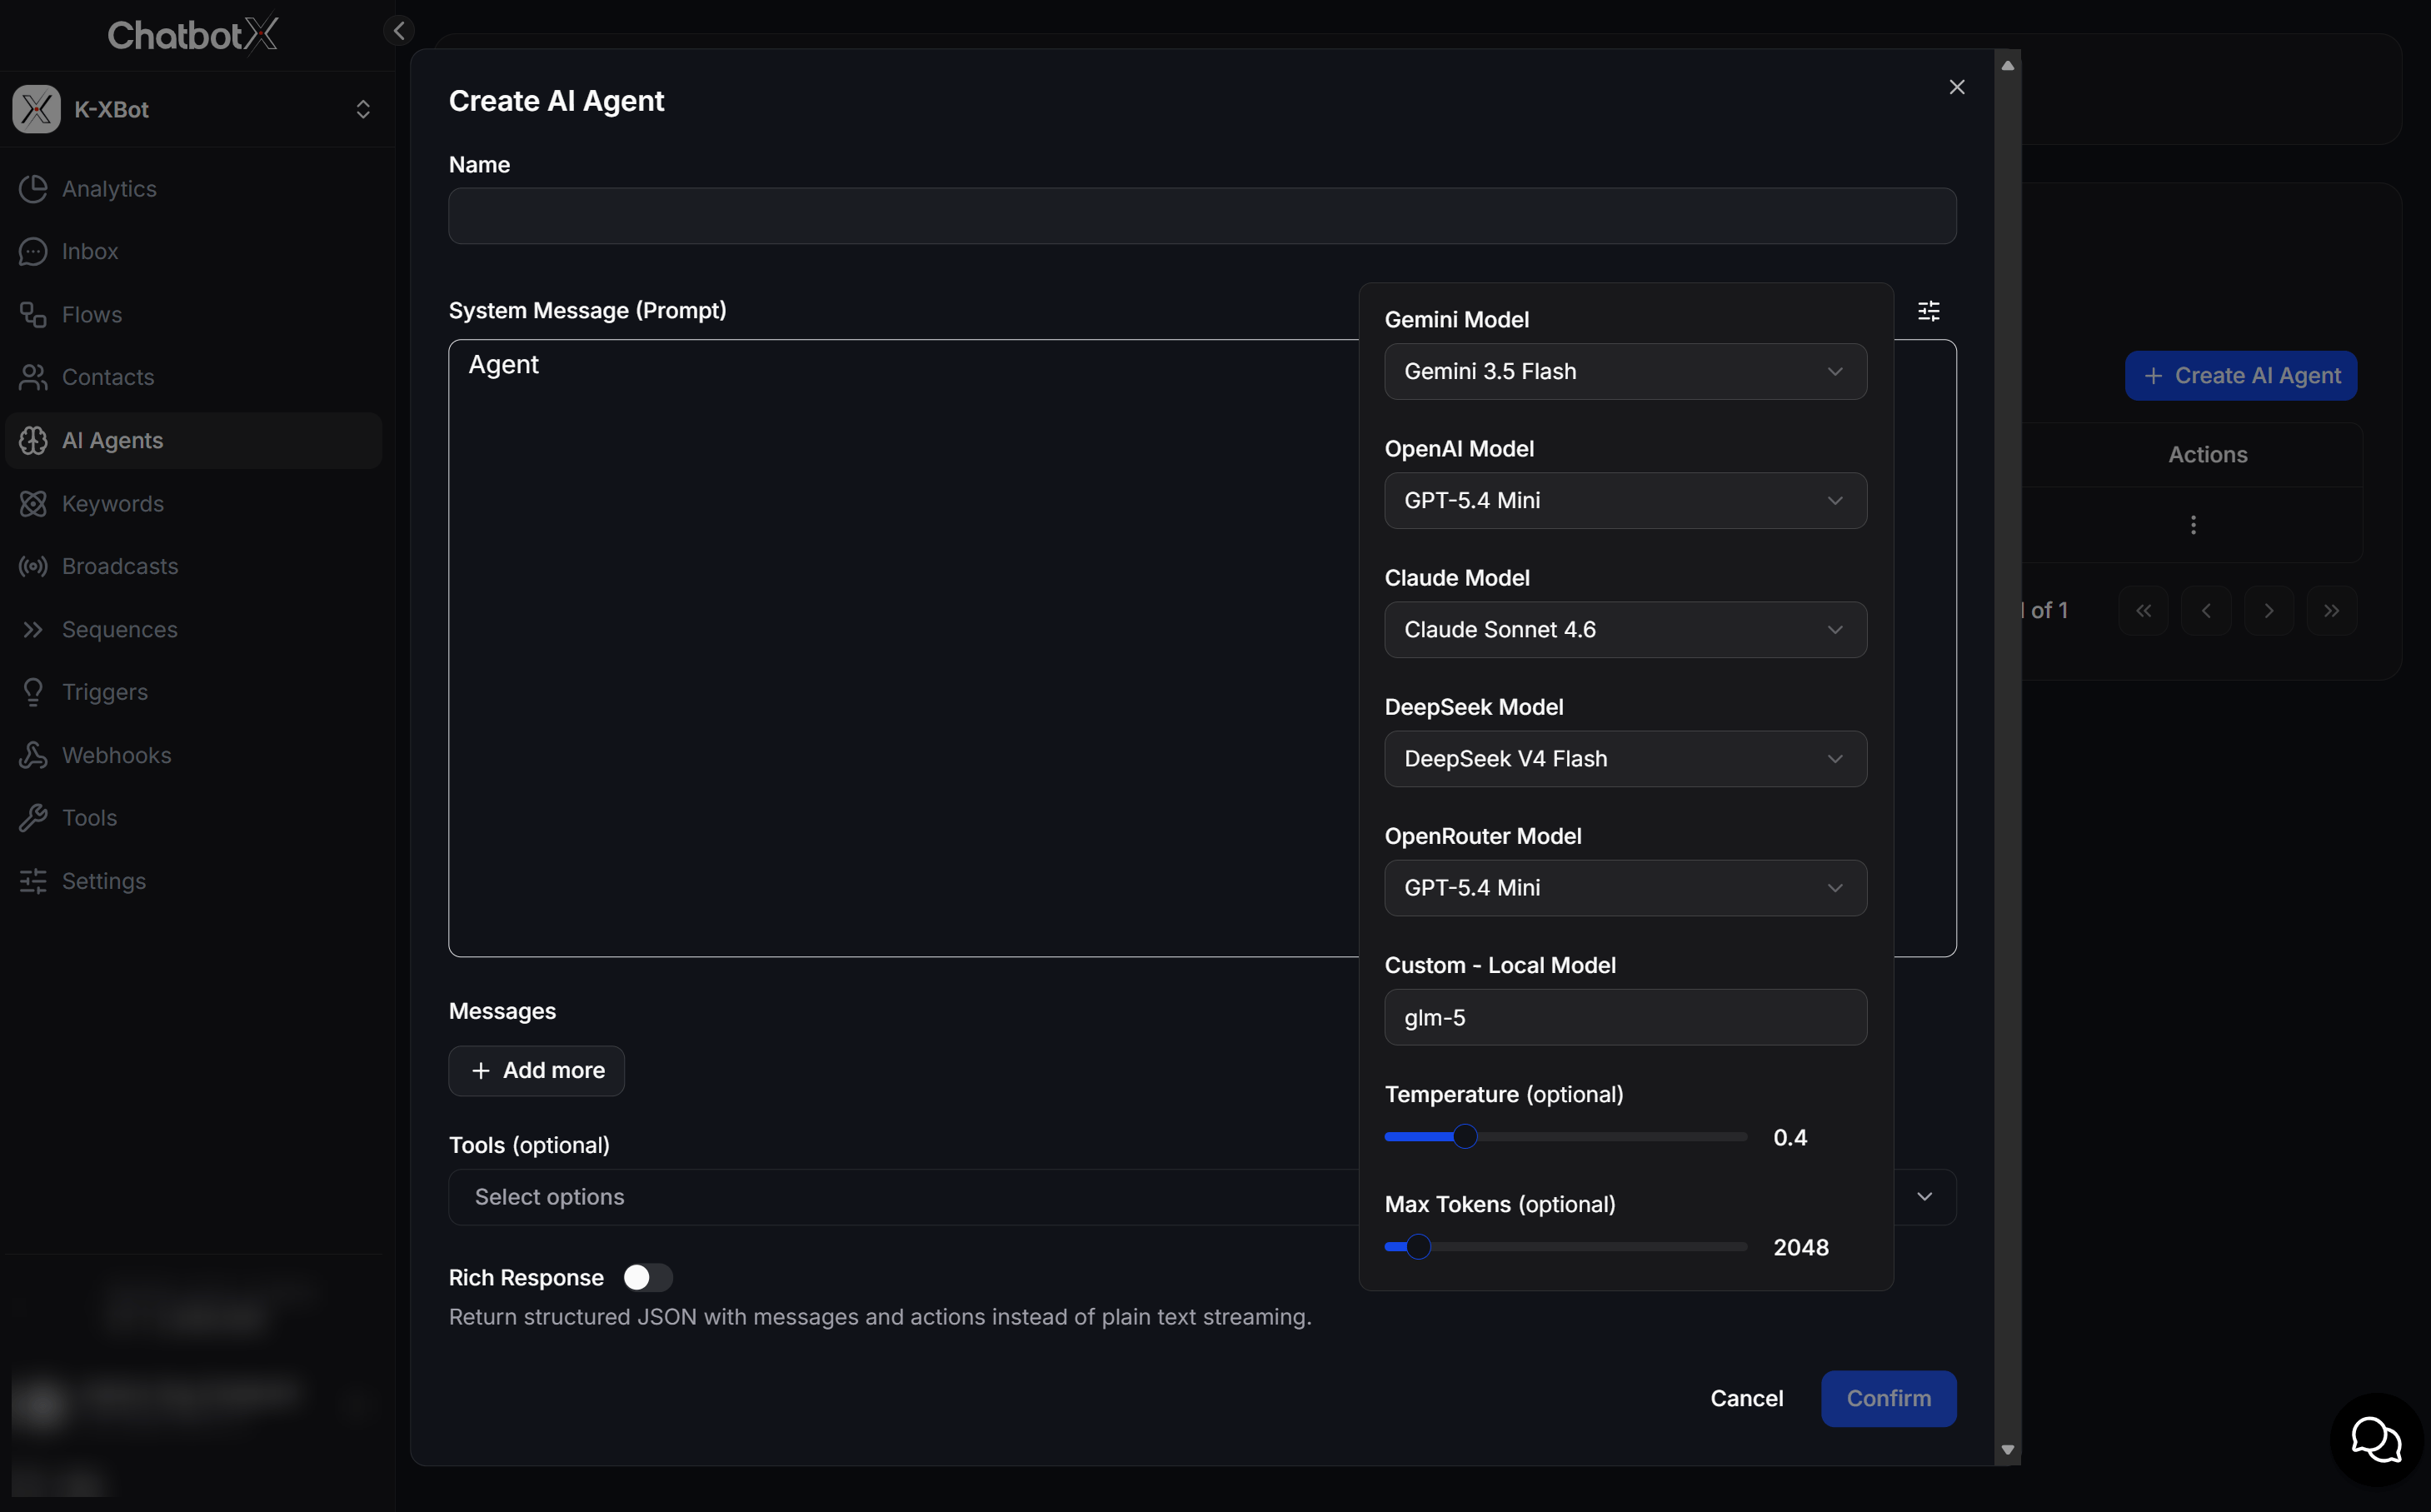The image size is (2431, 1512).
Task: Open the OpenAI Model dropdown
Action: point(1625,501)
